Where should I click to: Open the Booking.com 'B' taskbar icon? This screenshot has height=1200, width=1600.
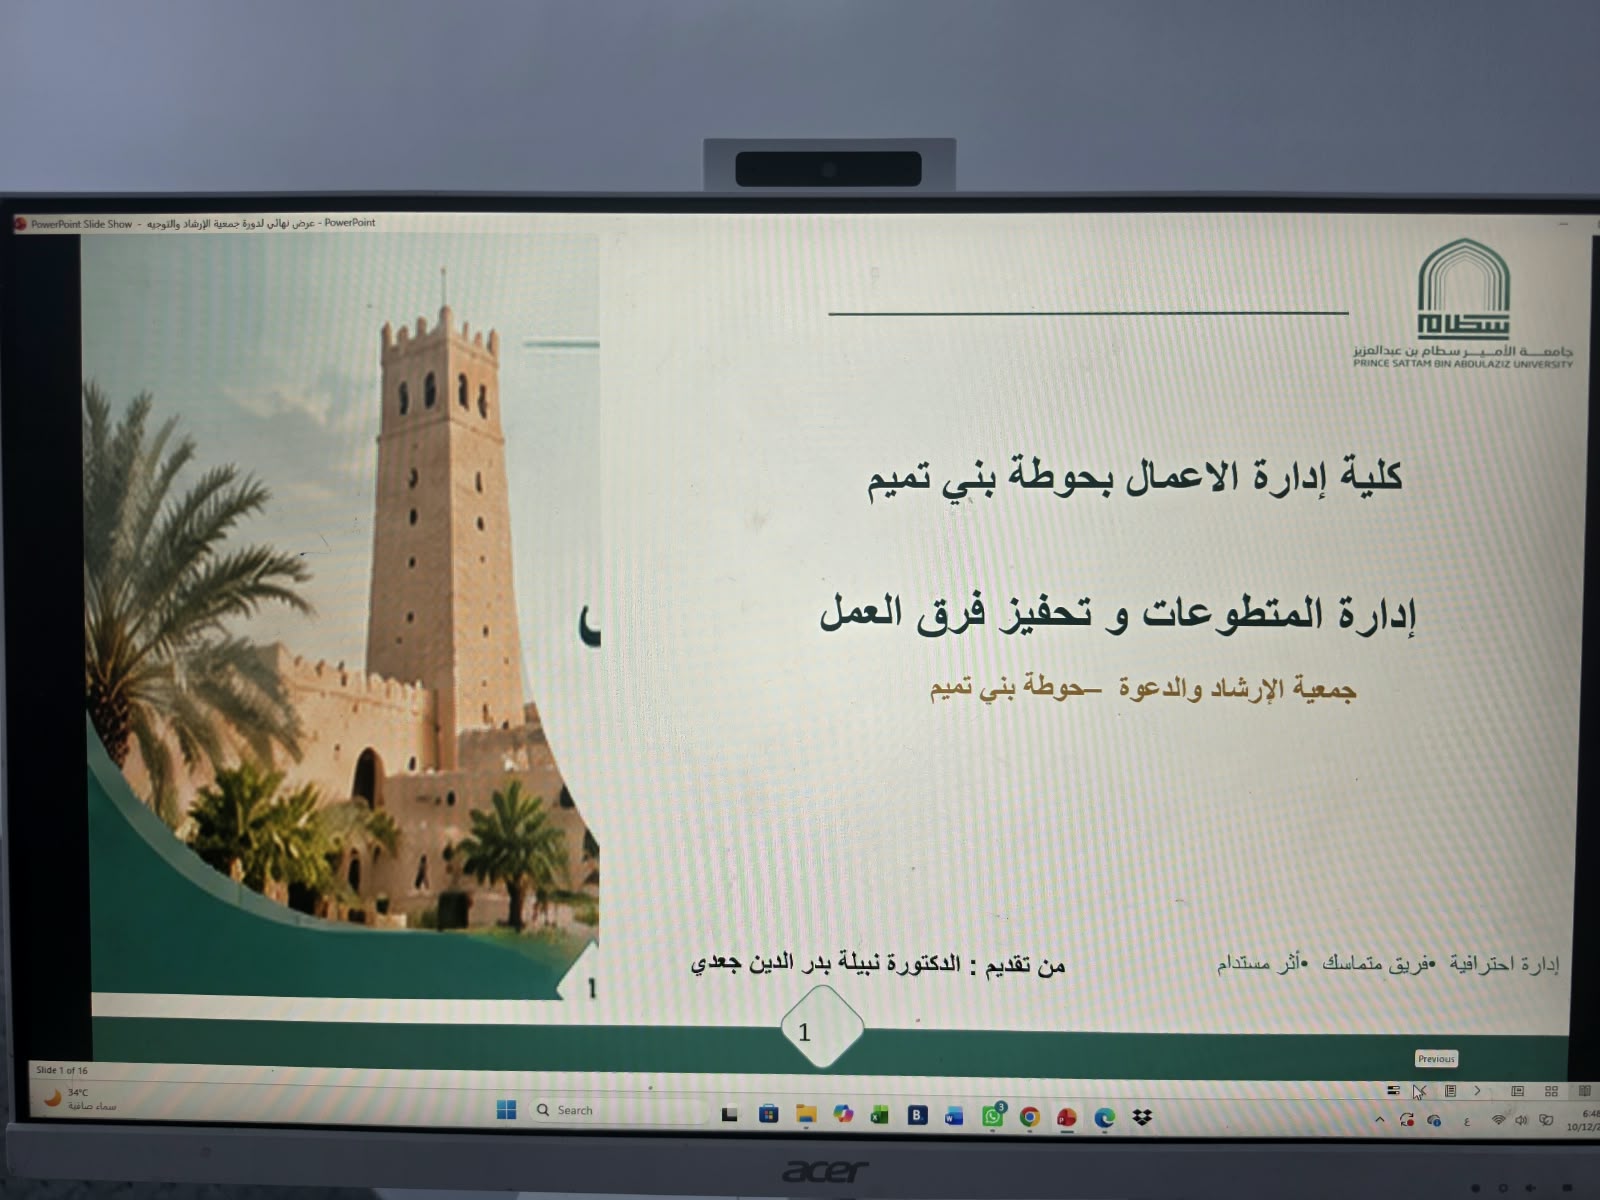click(x=917, y=1115)
